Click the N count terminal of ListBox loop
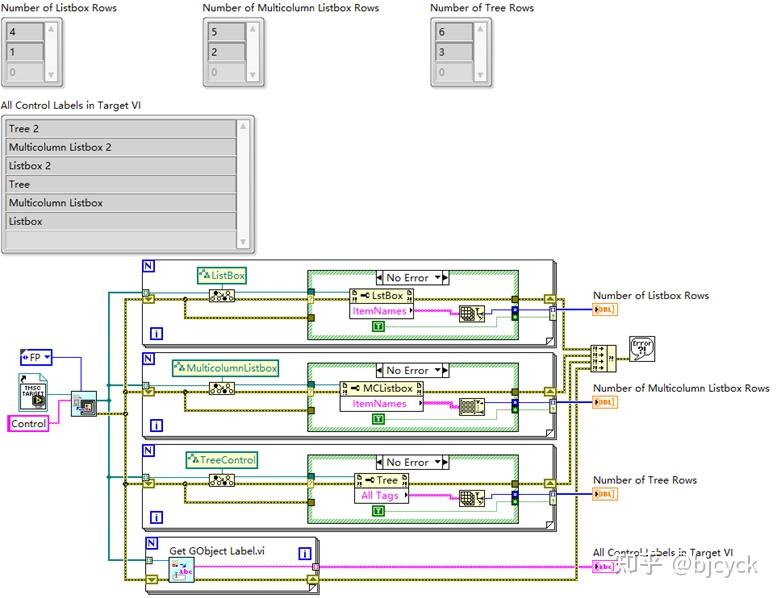This screenshot has height=598, width=777. click(149, 266)
